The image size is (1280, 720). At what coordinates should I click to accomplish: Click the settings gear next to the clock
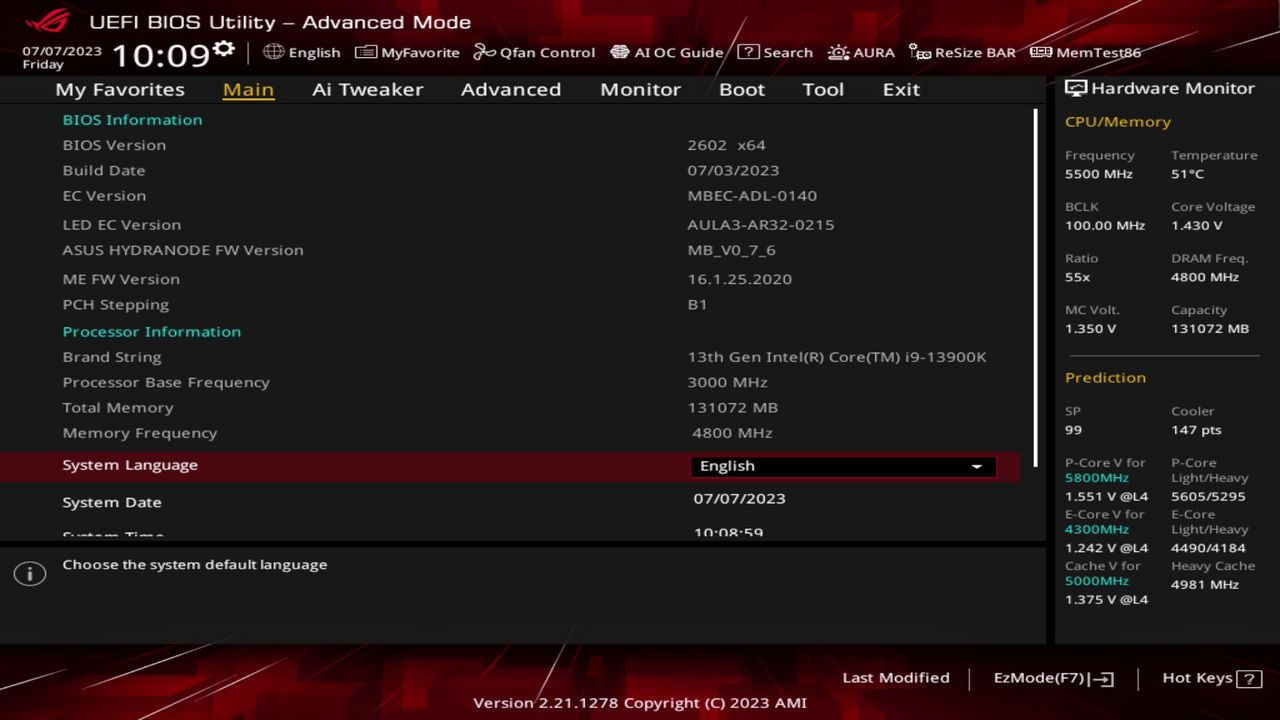tap(224, 49)
